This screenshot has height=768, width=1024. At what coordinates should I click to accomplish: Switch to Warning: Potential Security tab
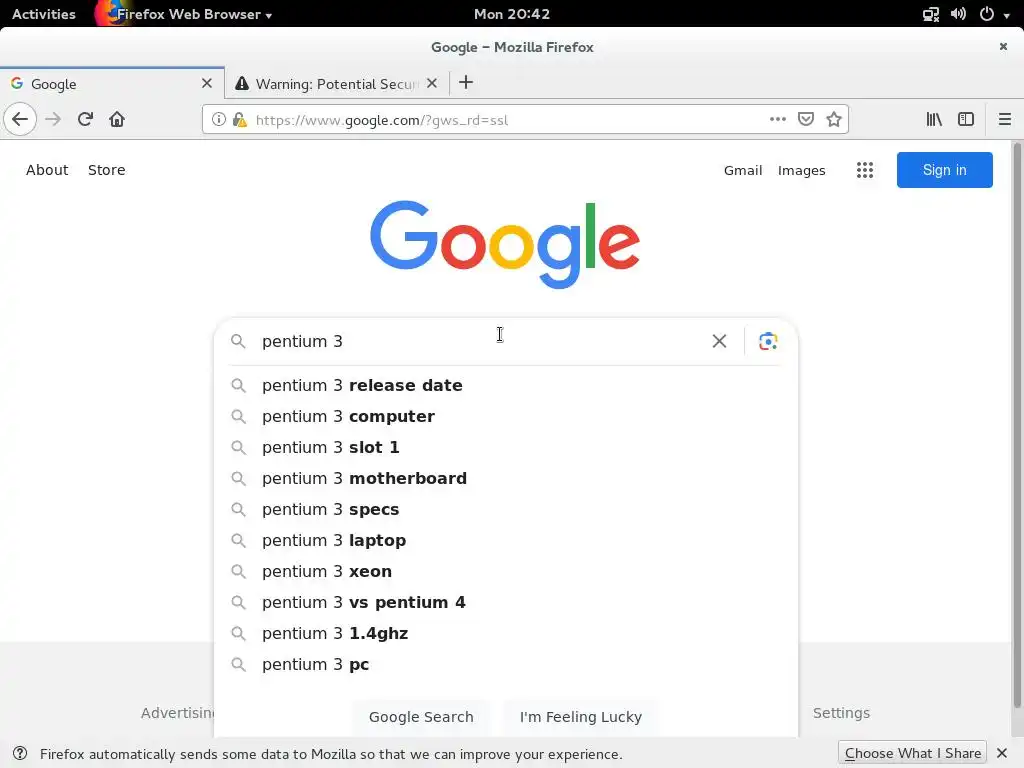click(337, 84)
